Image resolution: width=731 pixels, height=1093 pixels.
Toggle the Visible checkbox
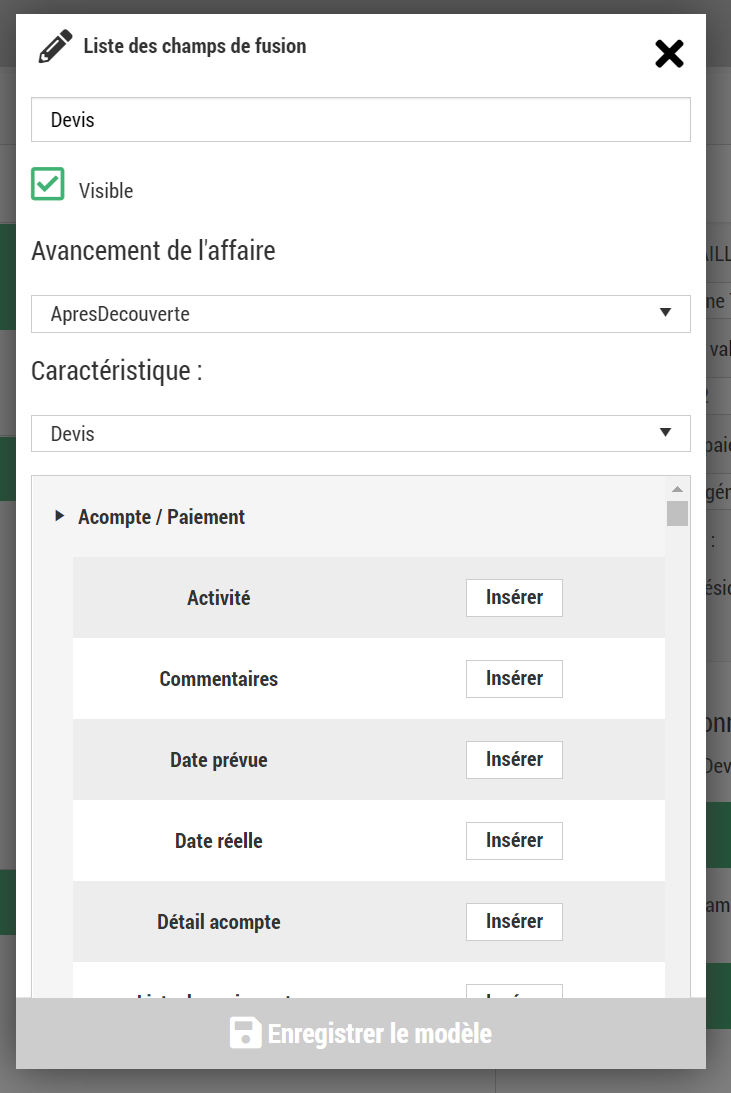(x=48, y=184)
